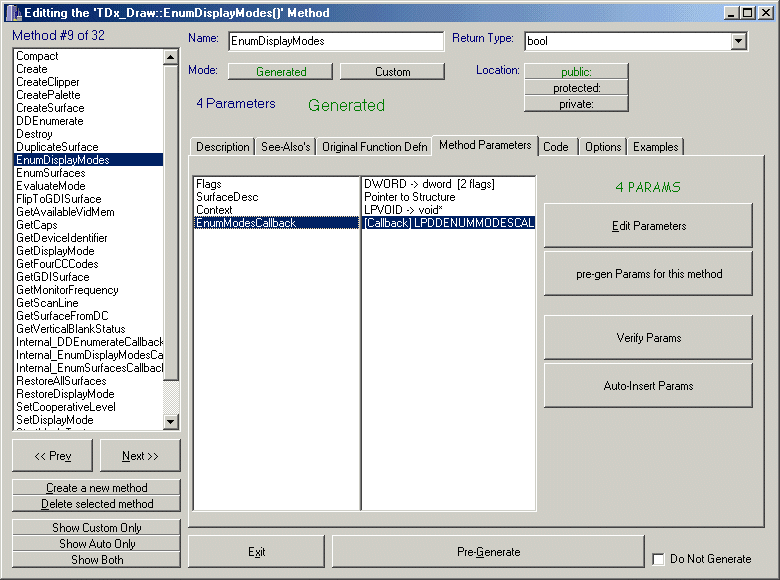Open the Return Type dropdown
The width and height of the screenshot is (780, 580).
tap(738, 42)
